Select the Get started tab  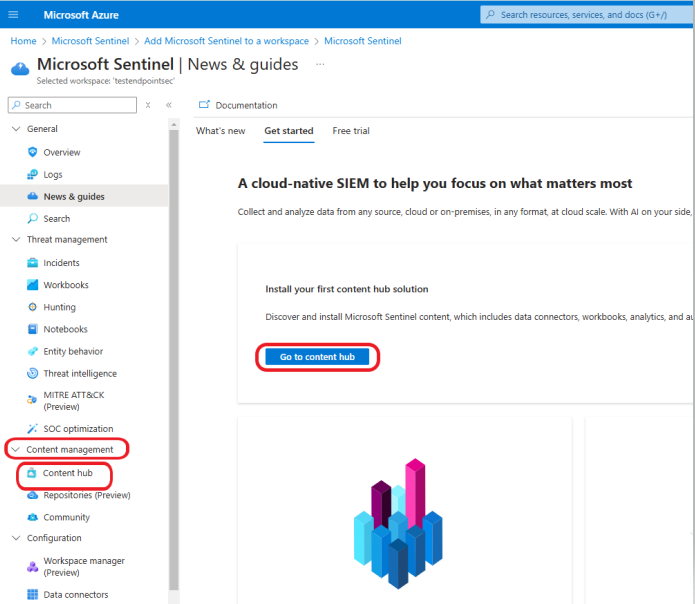point(289,131)
